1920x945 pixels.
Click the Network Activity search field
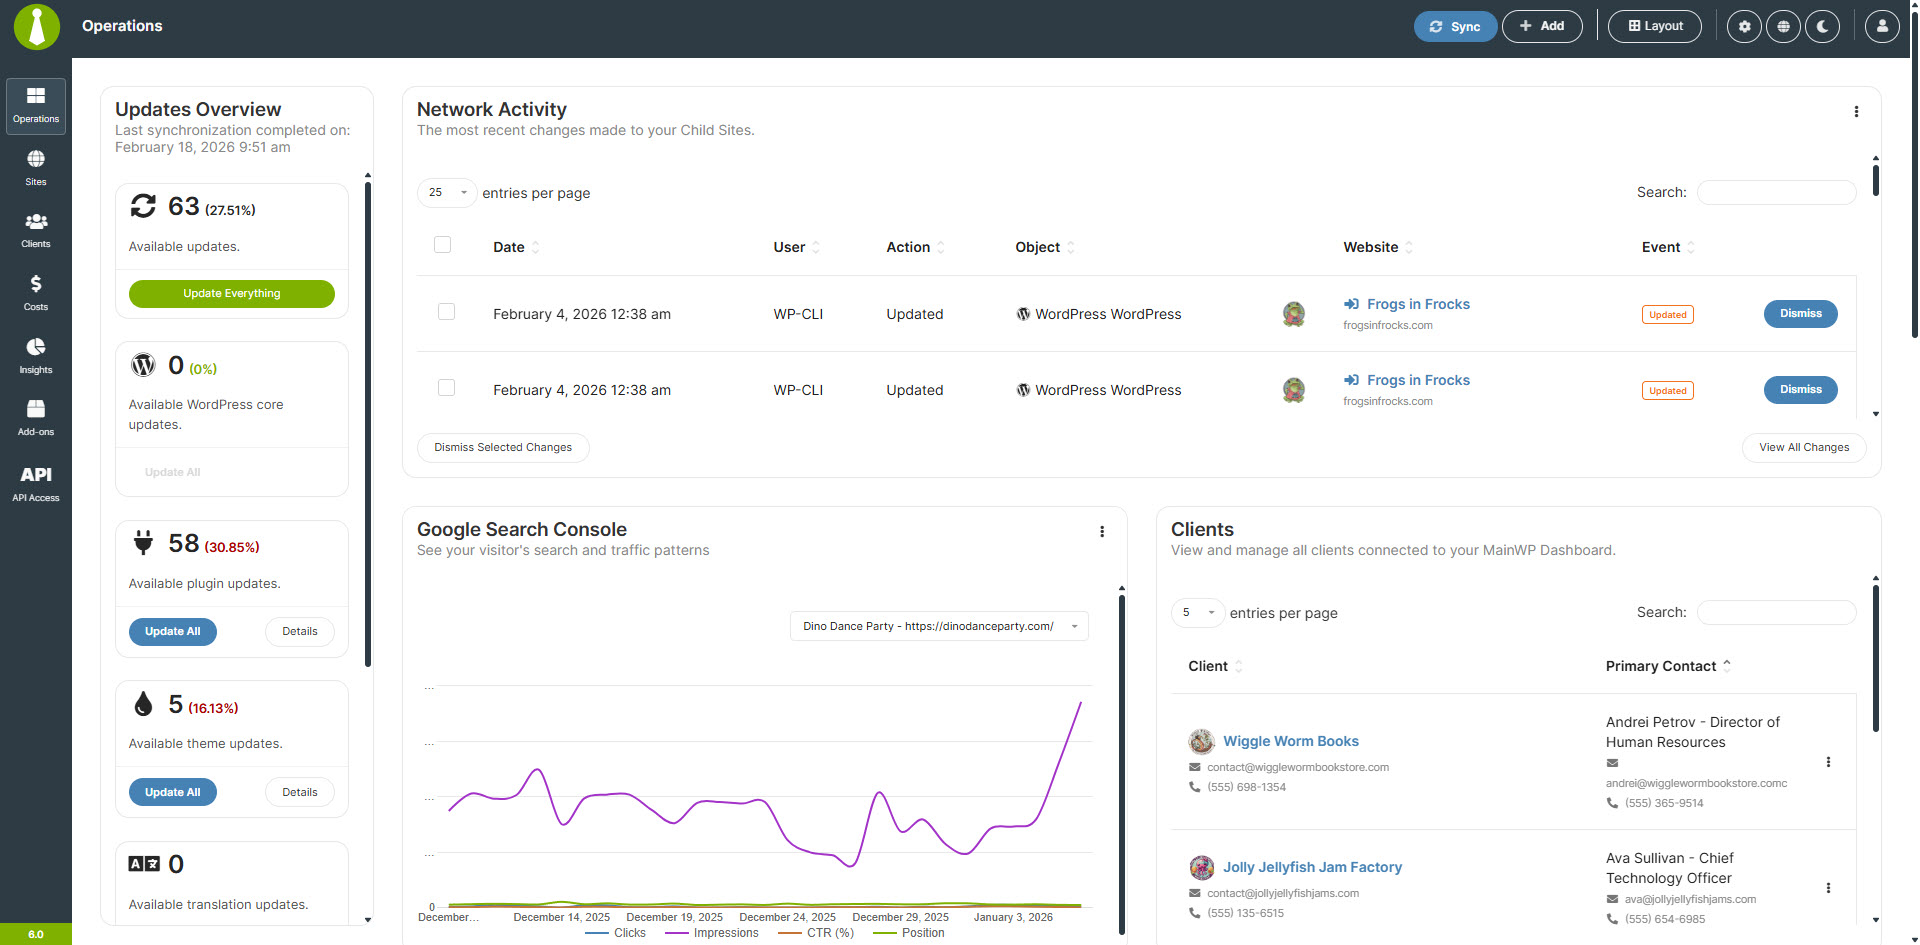1776,193
